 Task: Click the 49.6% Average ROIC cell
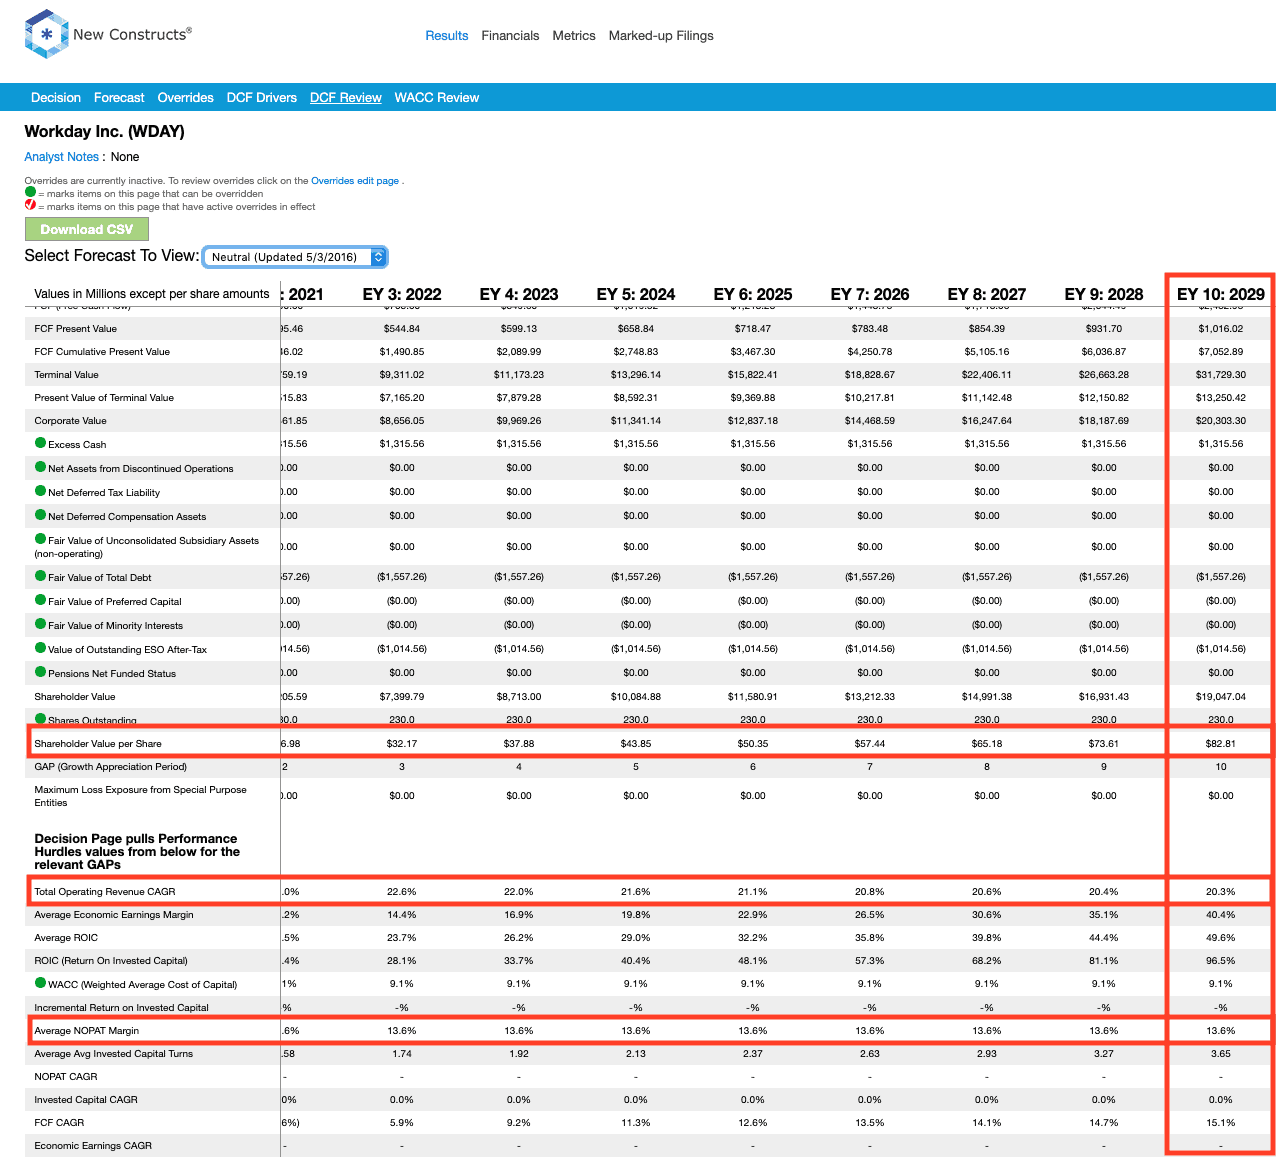tap(1221, 937)
